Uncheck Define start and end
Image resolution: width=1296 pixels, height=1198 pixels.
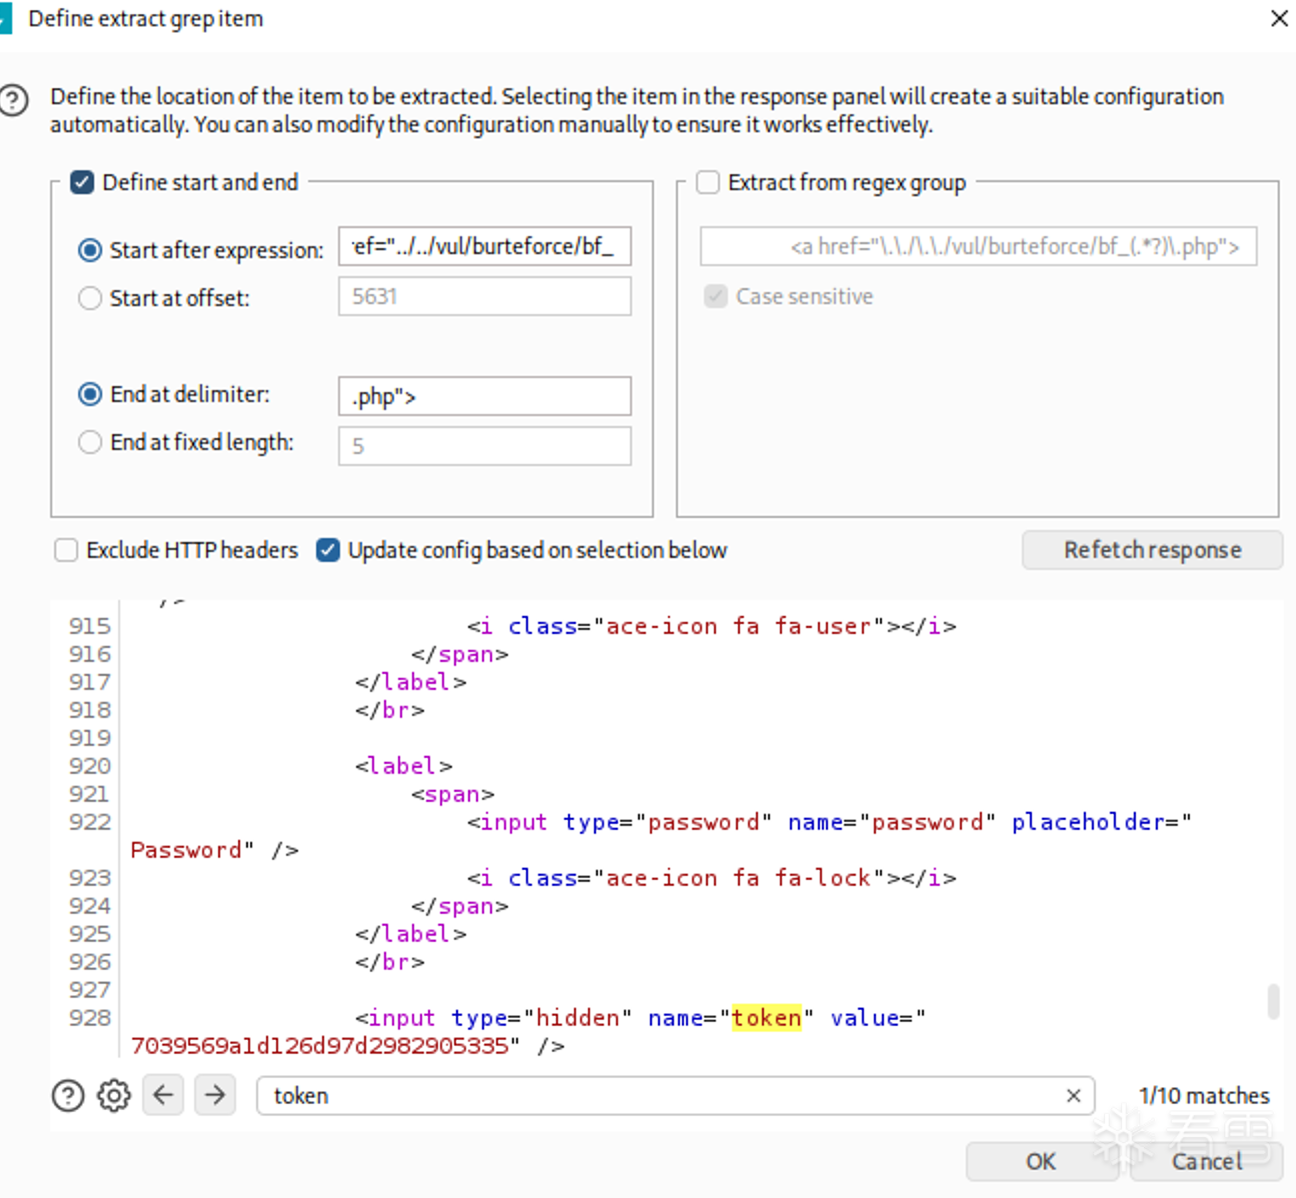[83, 182]
